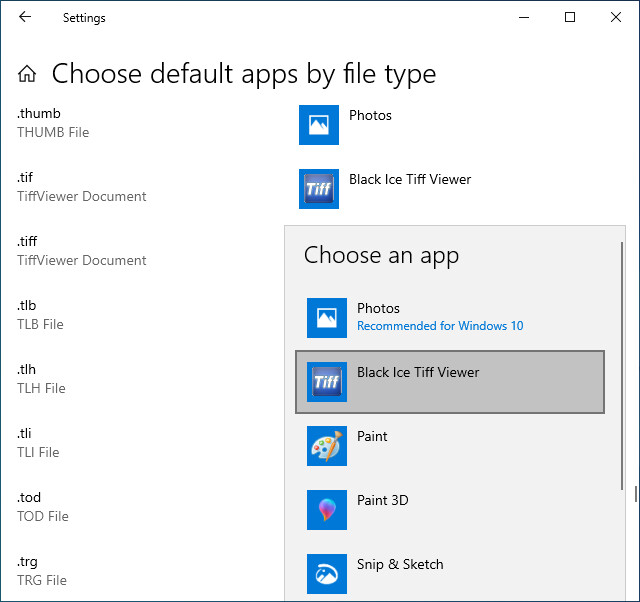
Task: Minimize the Settings window
Action: click(524, 17)
